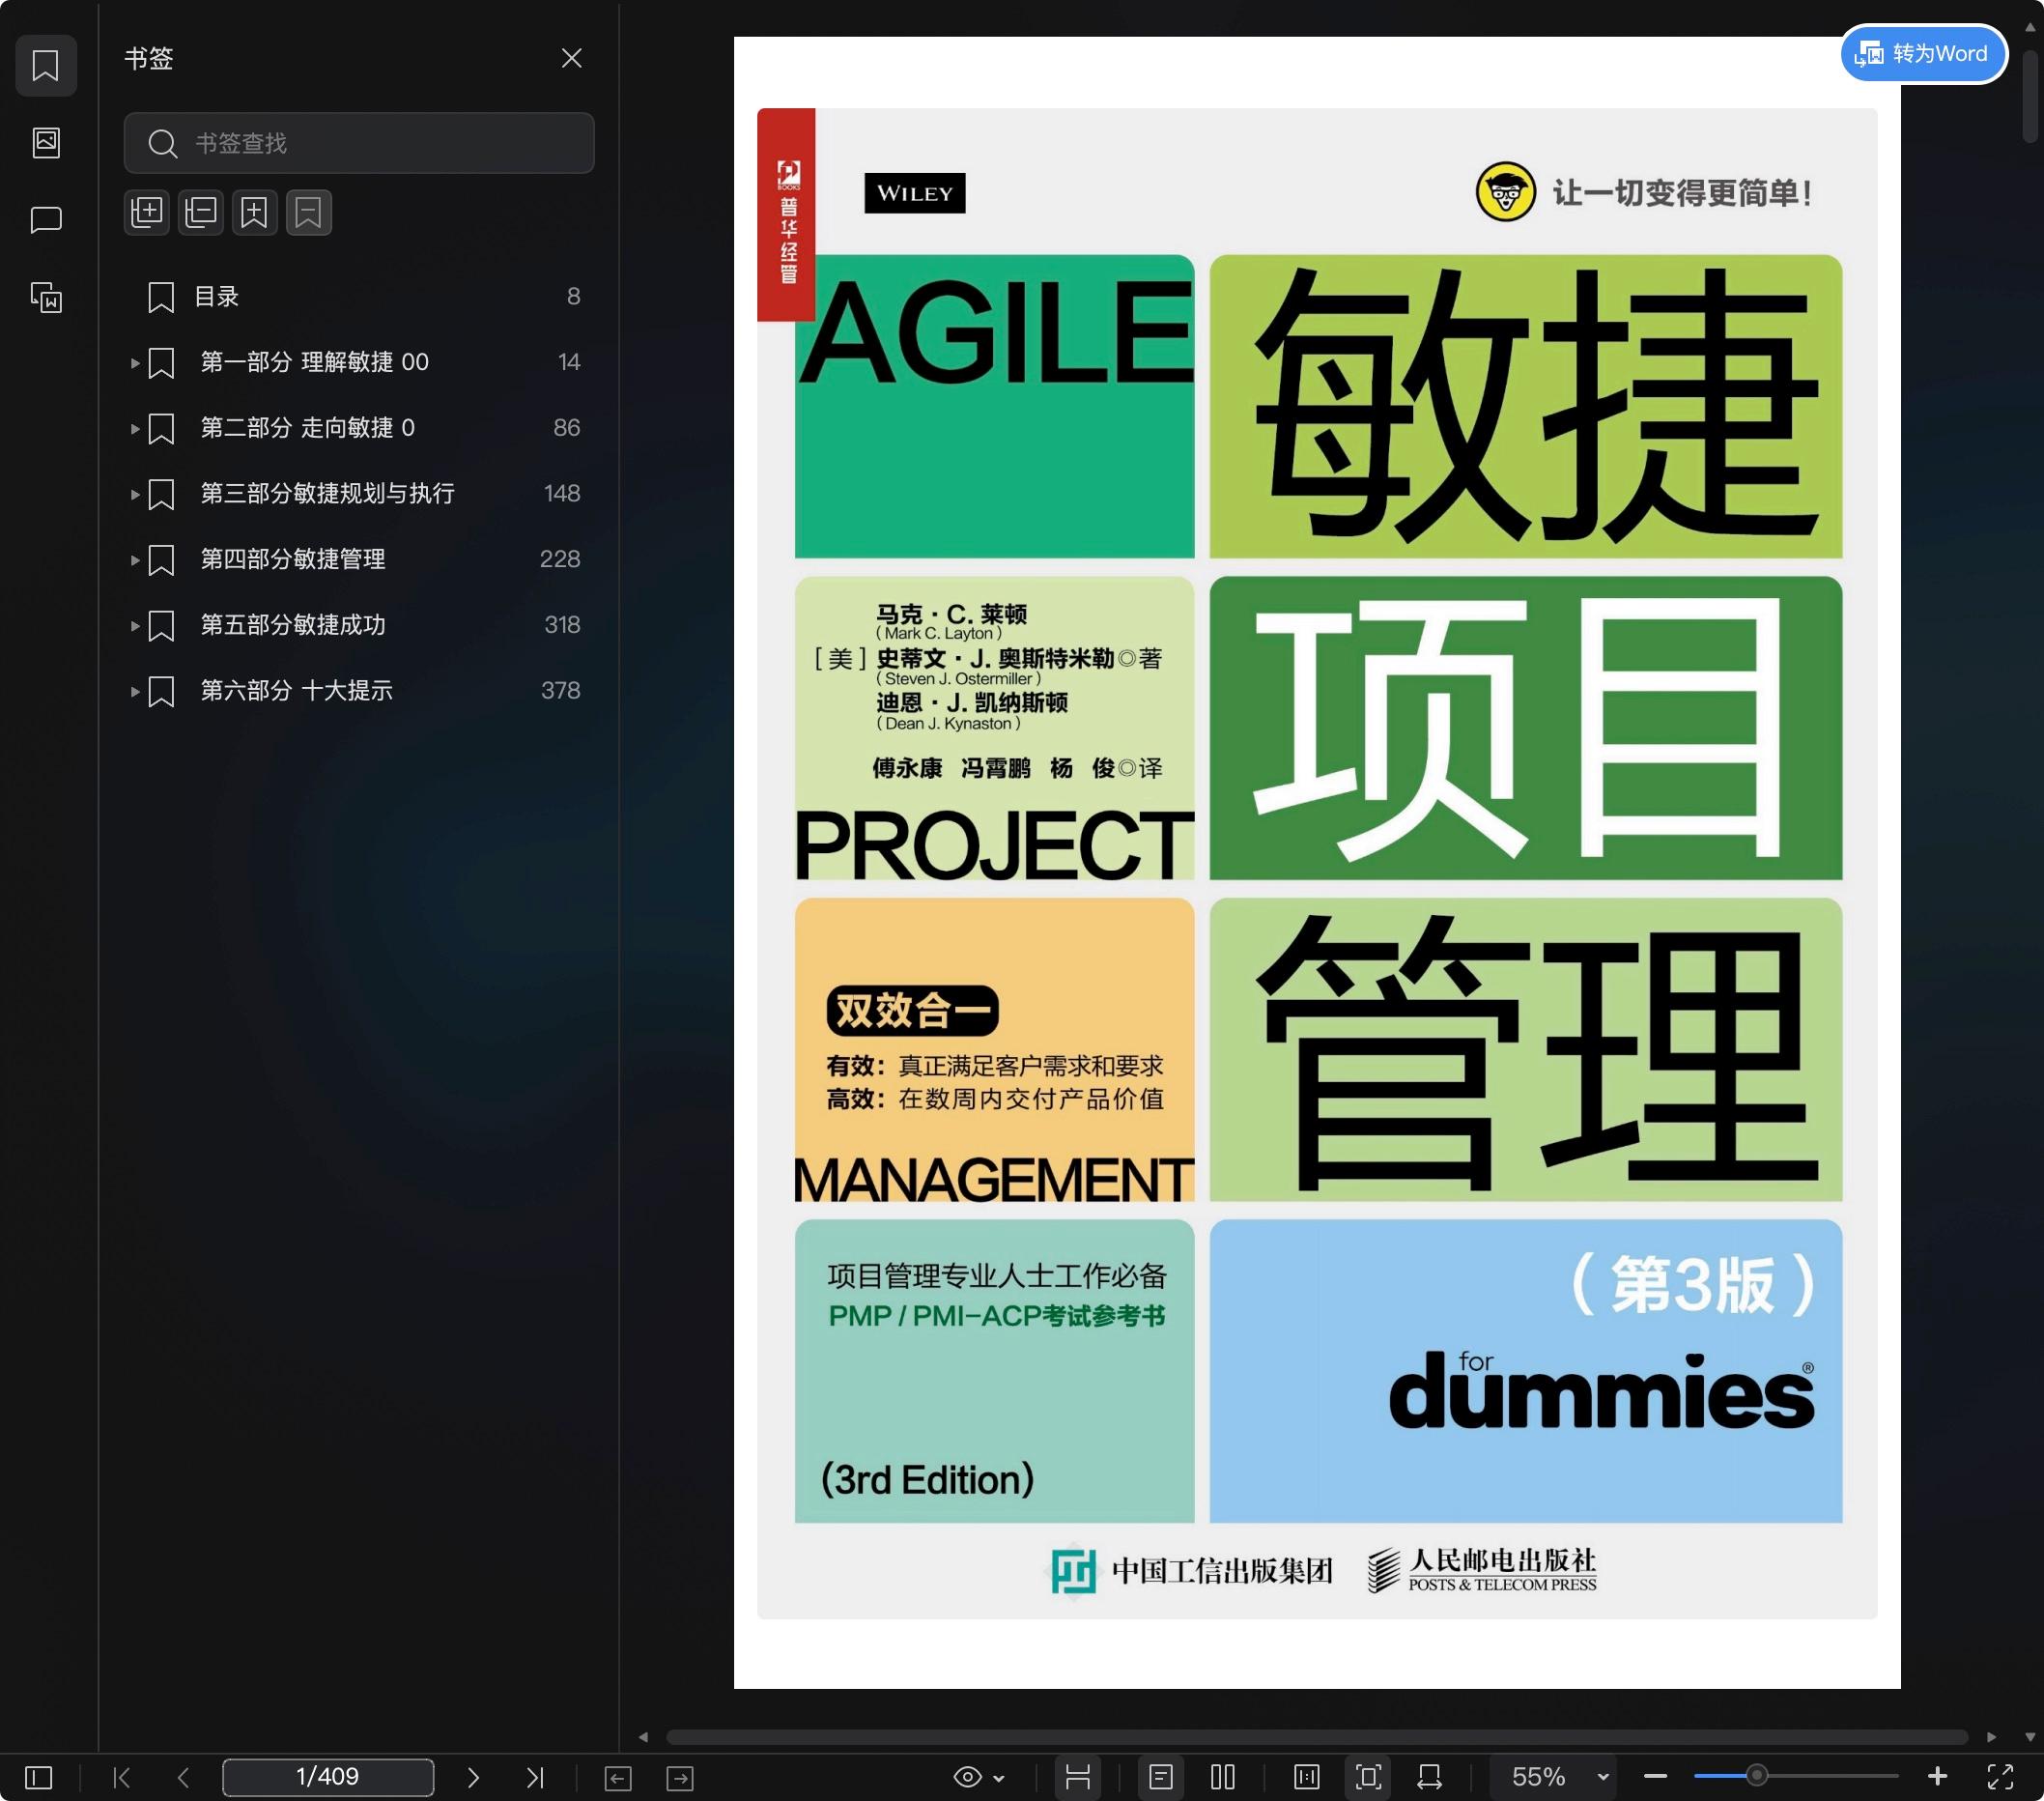Click the fit page icon
The width and height of the screenshot is (2044, 1801).
click(x=1369, y=1777)
